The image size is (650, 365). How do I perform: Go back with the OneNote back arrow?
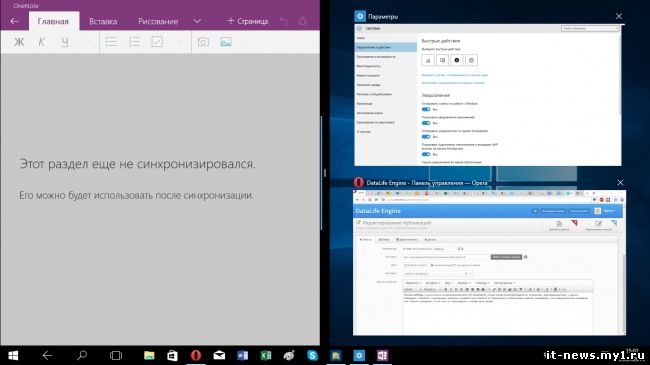[15, 21]
